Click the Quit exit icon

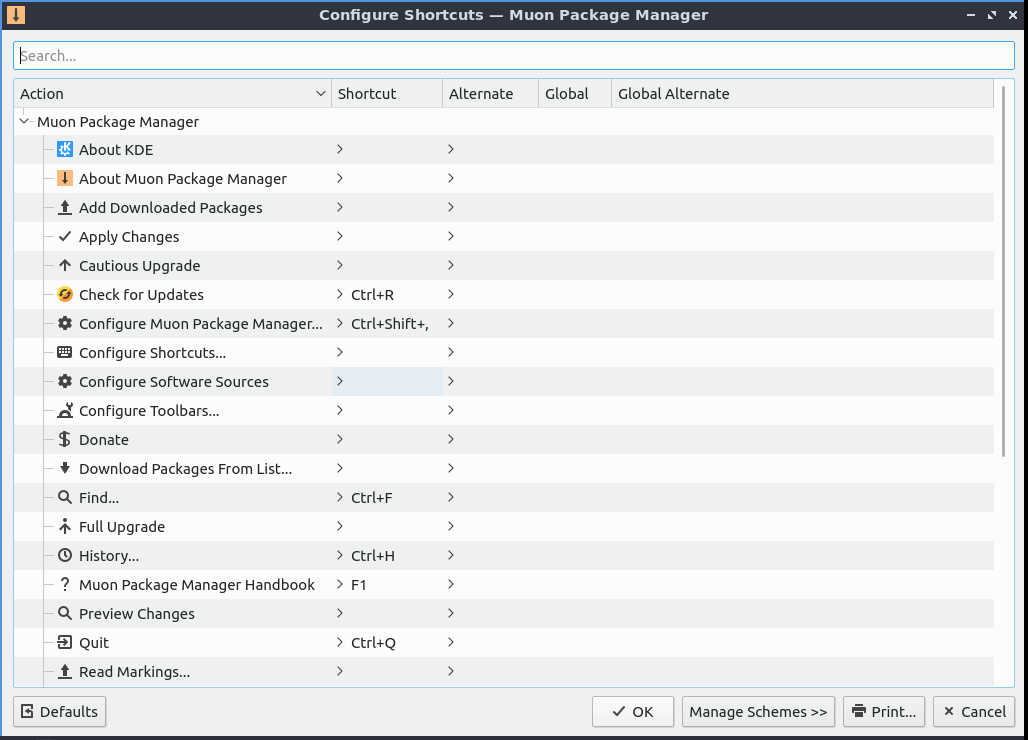pos(65,643)
